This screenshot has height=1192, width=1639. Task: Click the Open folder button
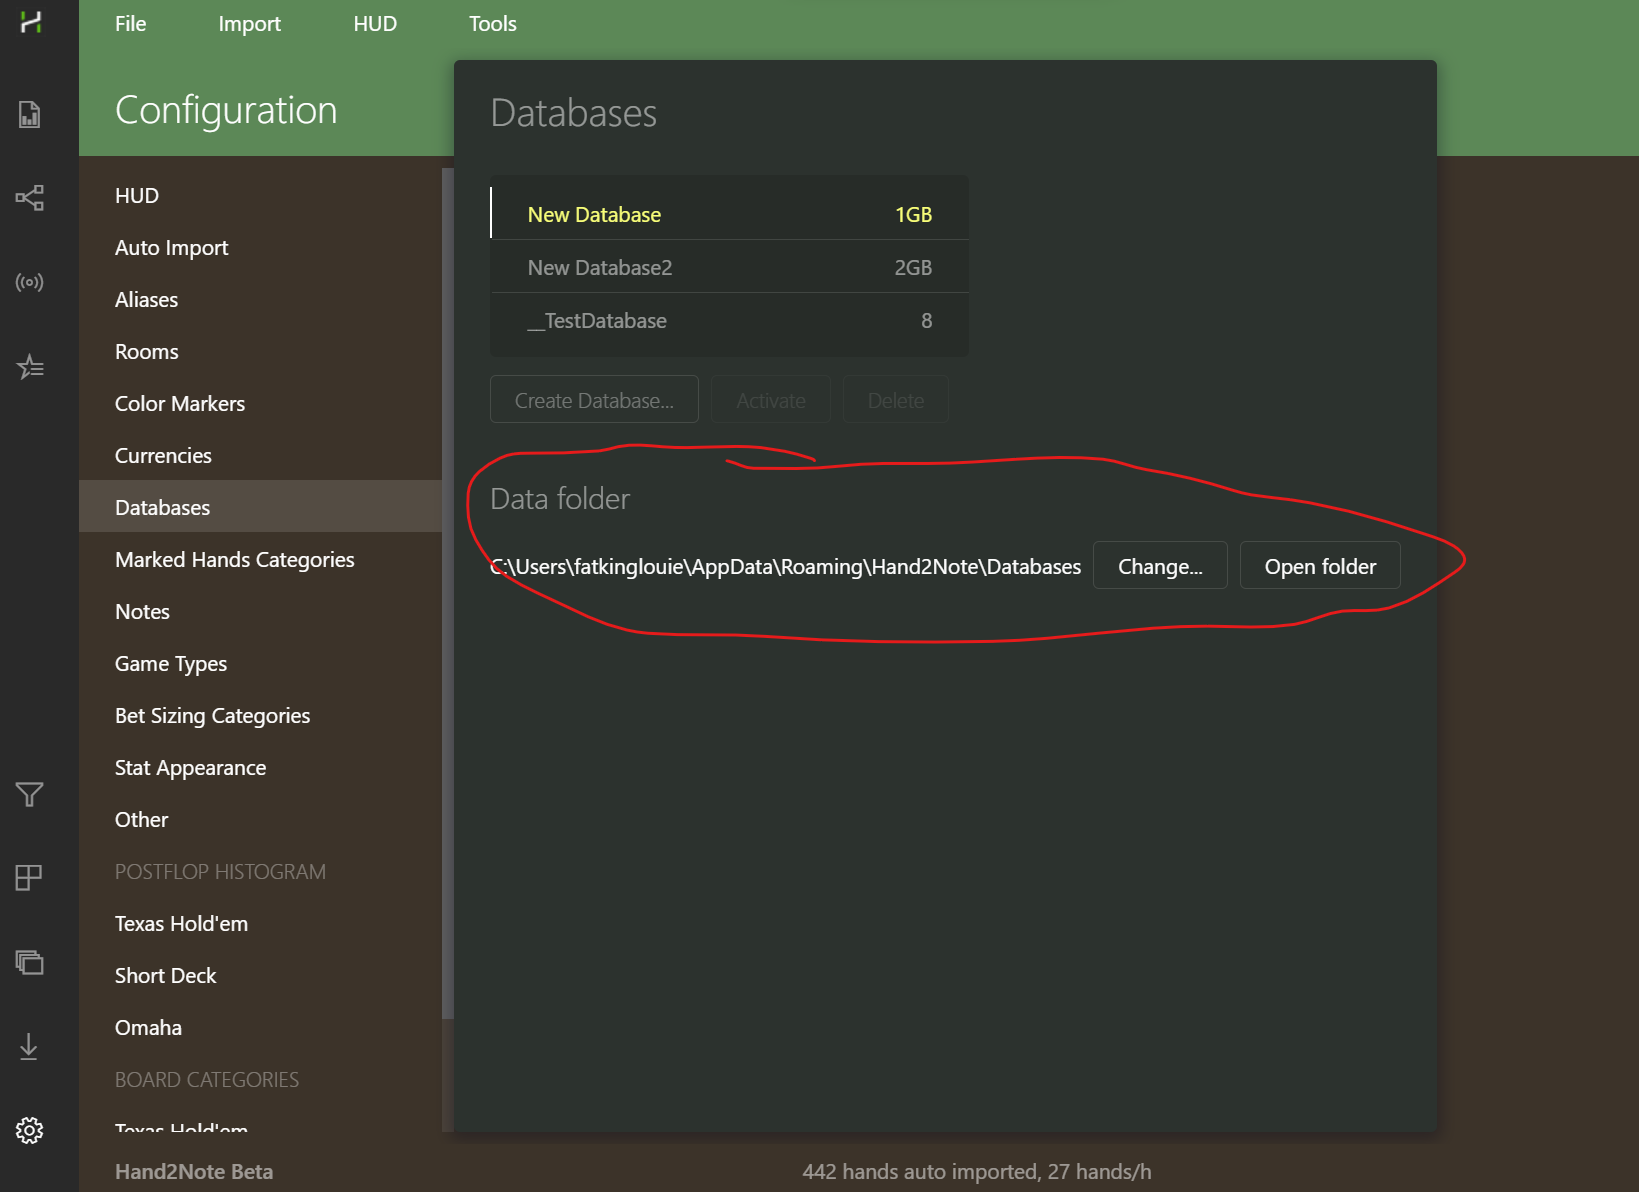tap(1320, 566)
